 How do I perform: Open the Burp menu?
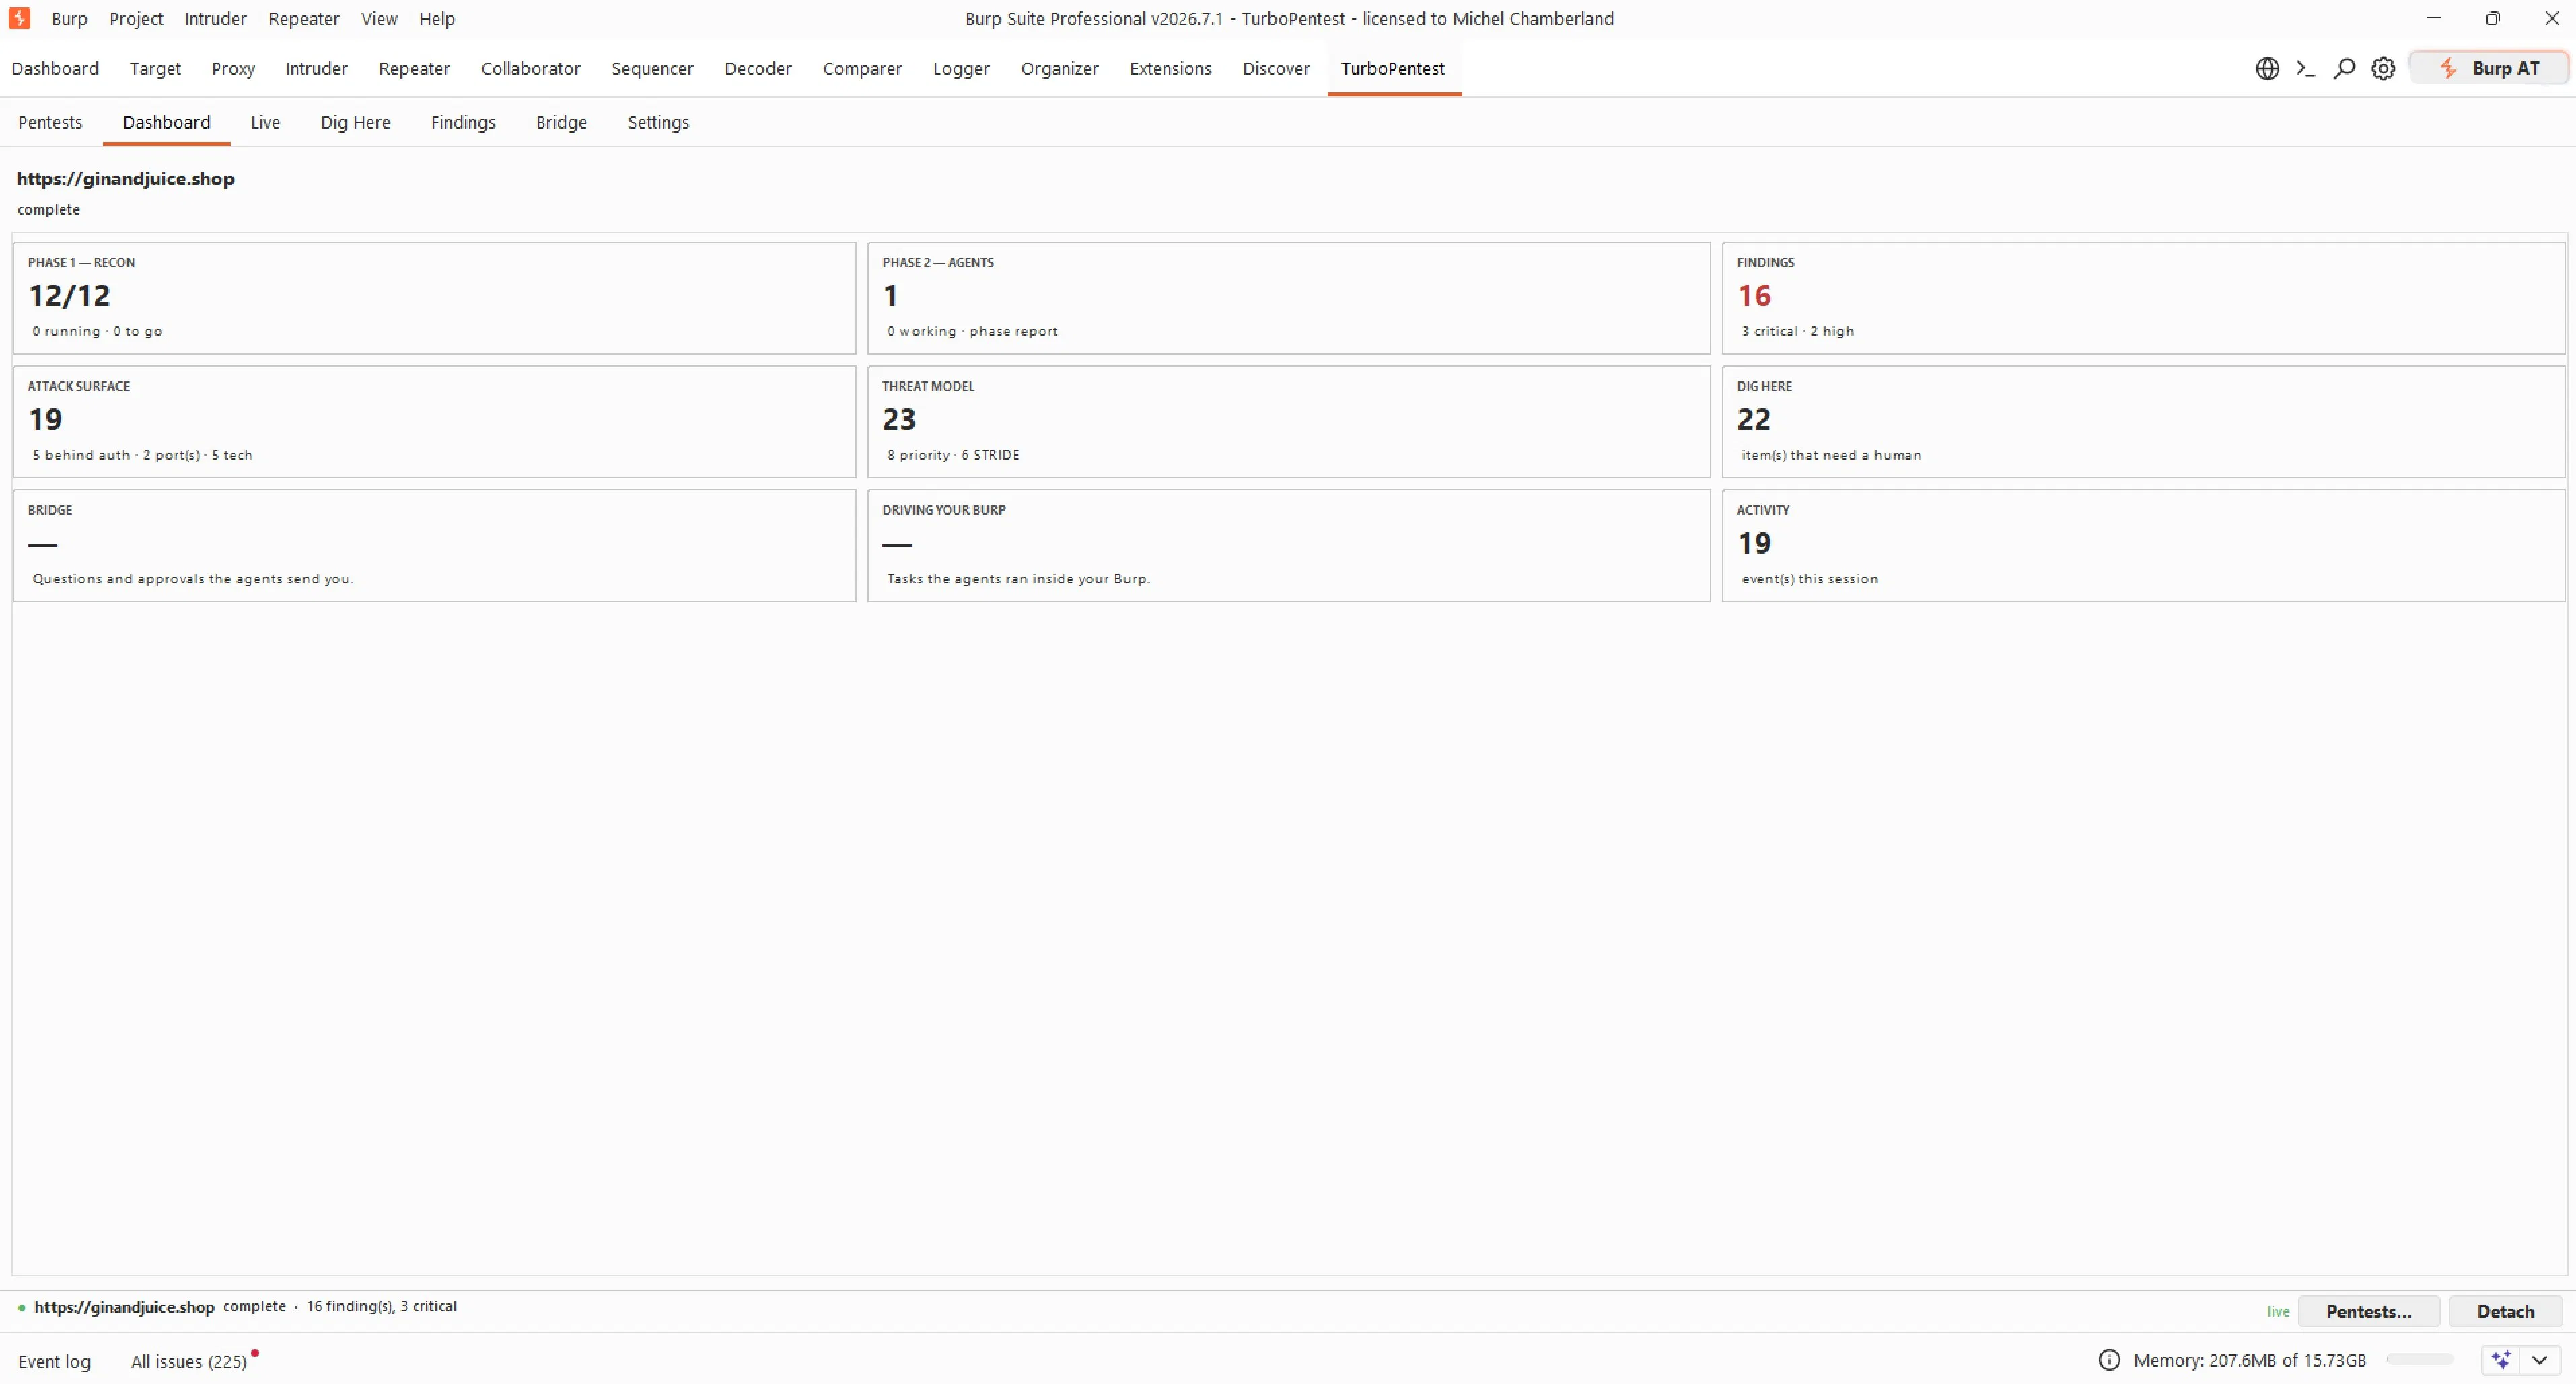click(x=70, y=18)
